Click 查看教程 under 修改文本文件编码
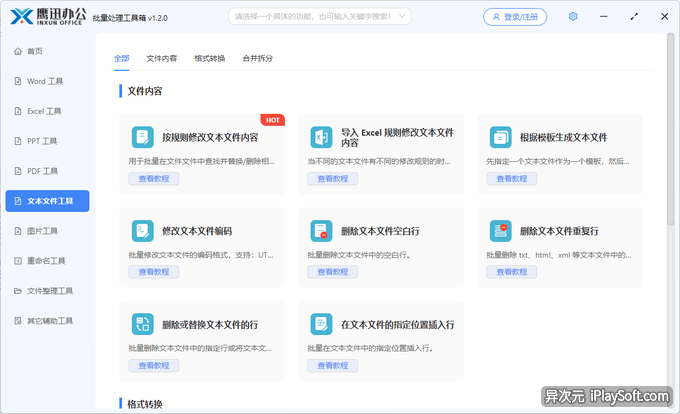 click(x=154, y=272)
